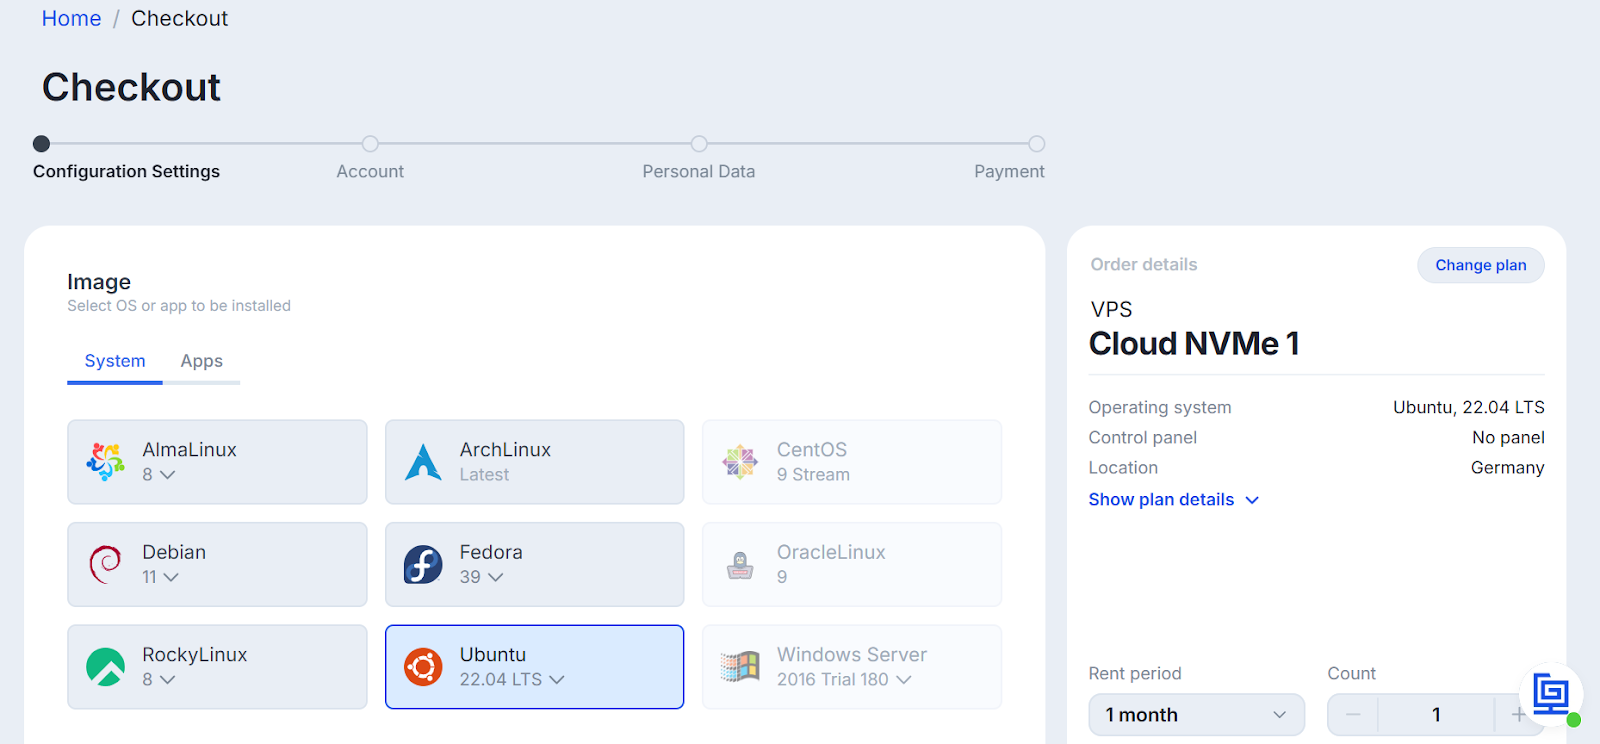This screenshot has width=1600, height=744.
Task: Click the Order details heading
Action: [x=1144, y=265]
